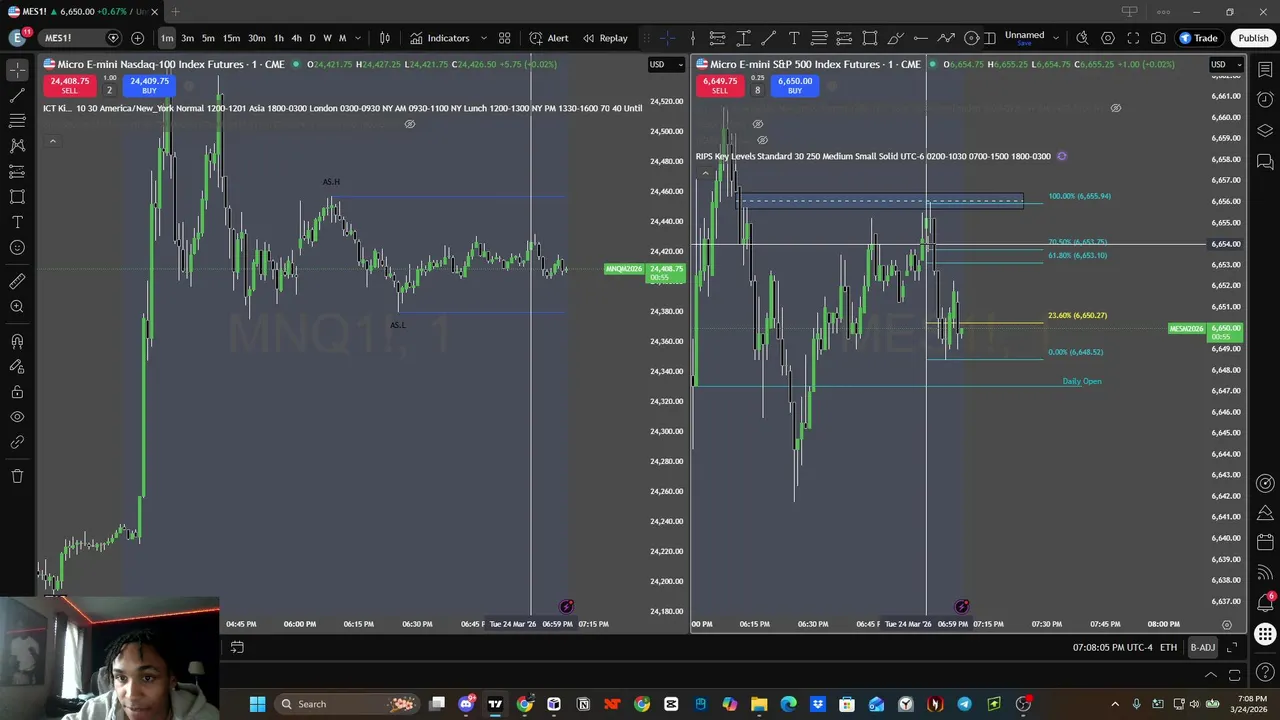1280x720 pixels.
Task: Open the alerts clock icon in right sidebar
Action: [1265, 100]
